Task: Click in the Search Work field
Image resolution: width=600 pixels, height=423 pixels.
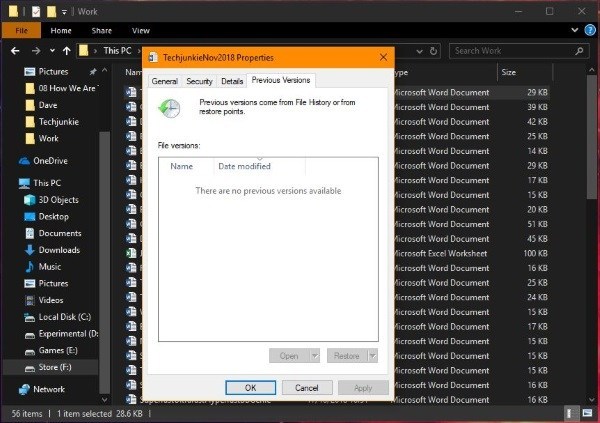Action: click(x=513, y=51)
